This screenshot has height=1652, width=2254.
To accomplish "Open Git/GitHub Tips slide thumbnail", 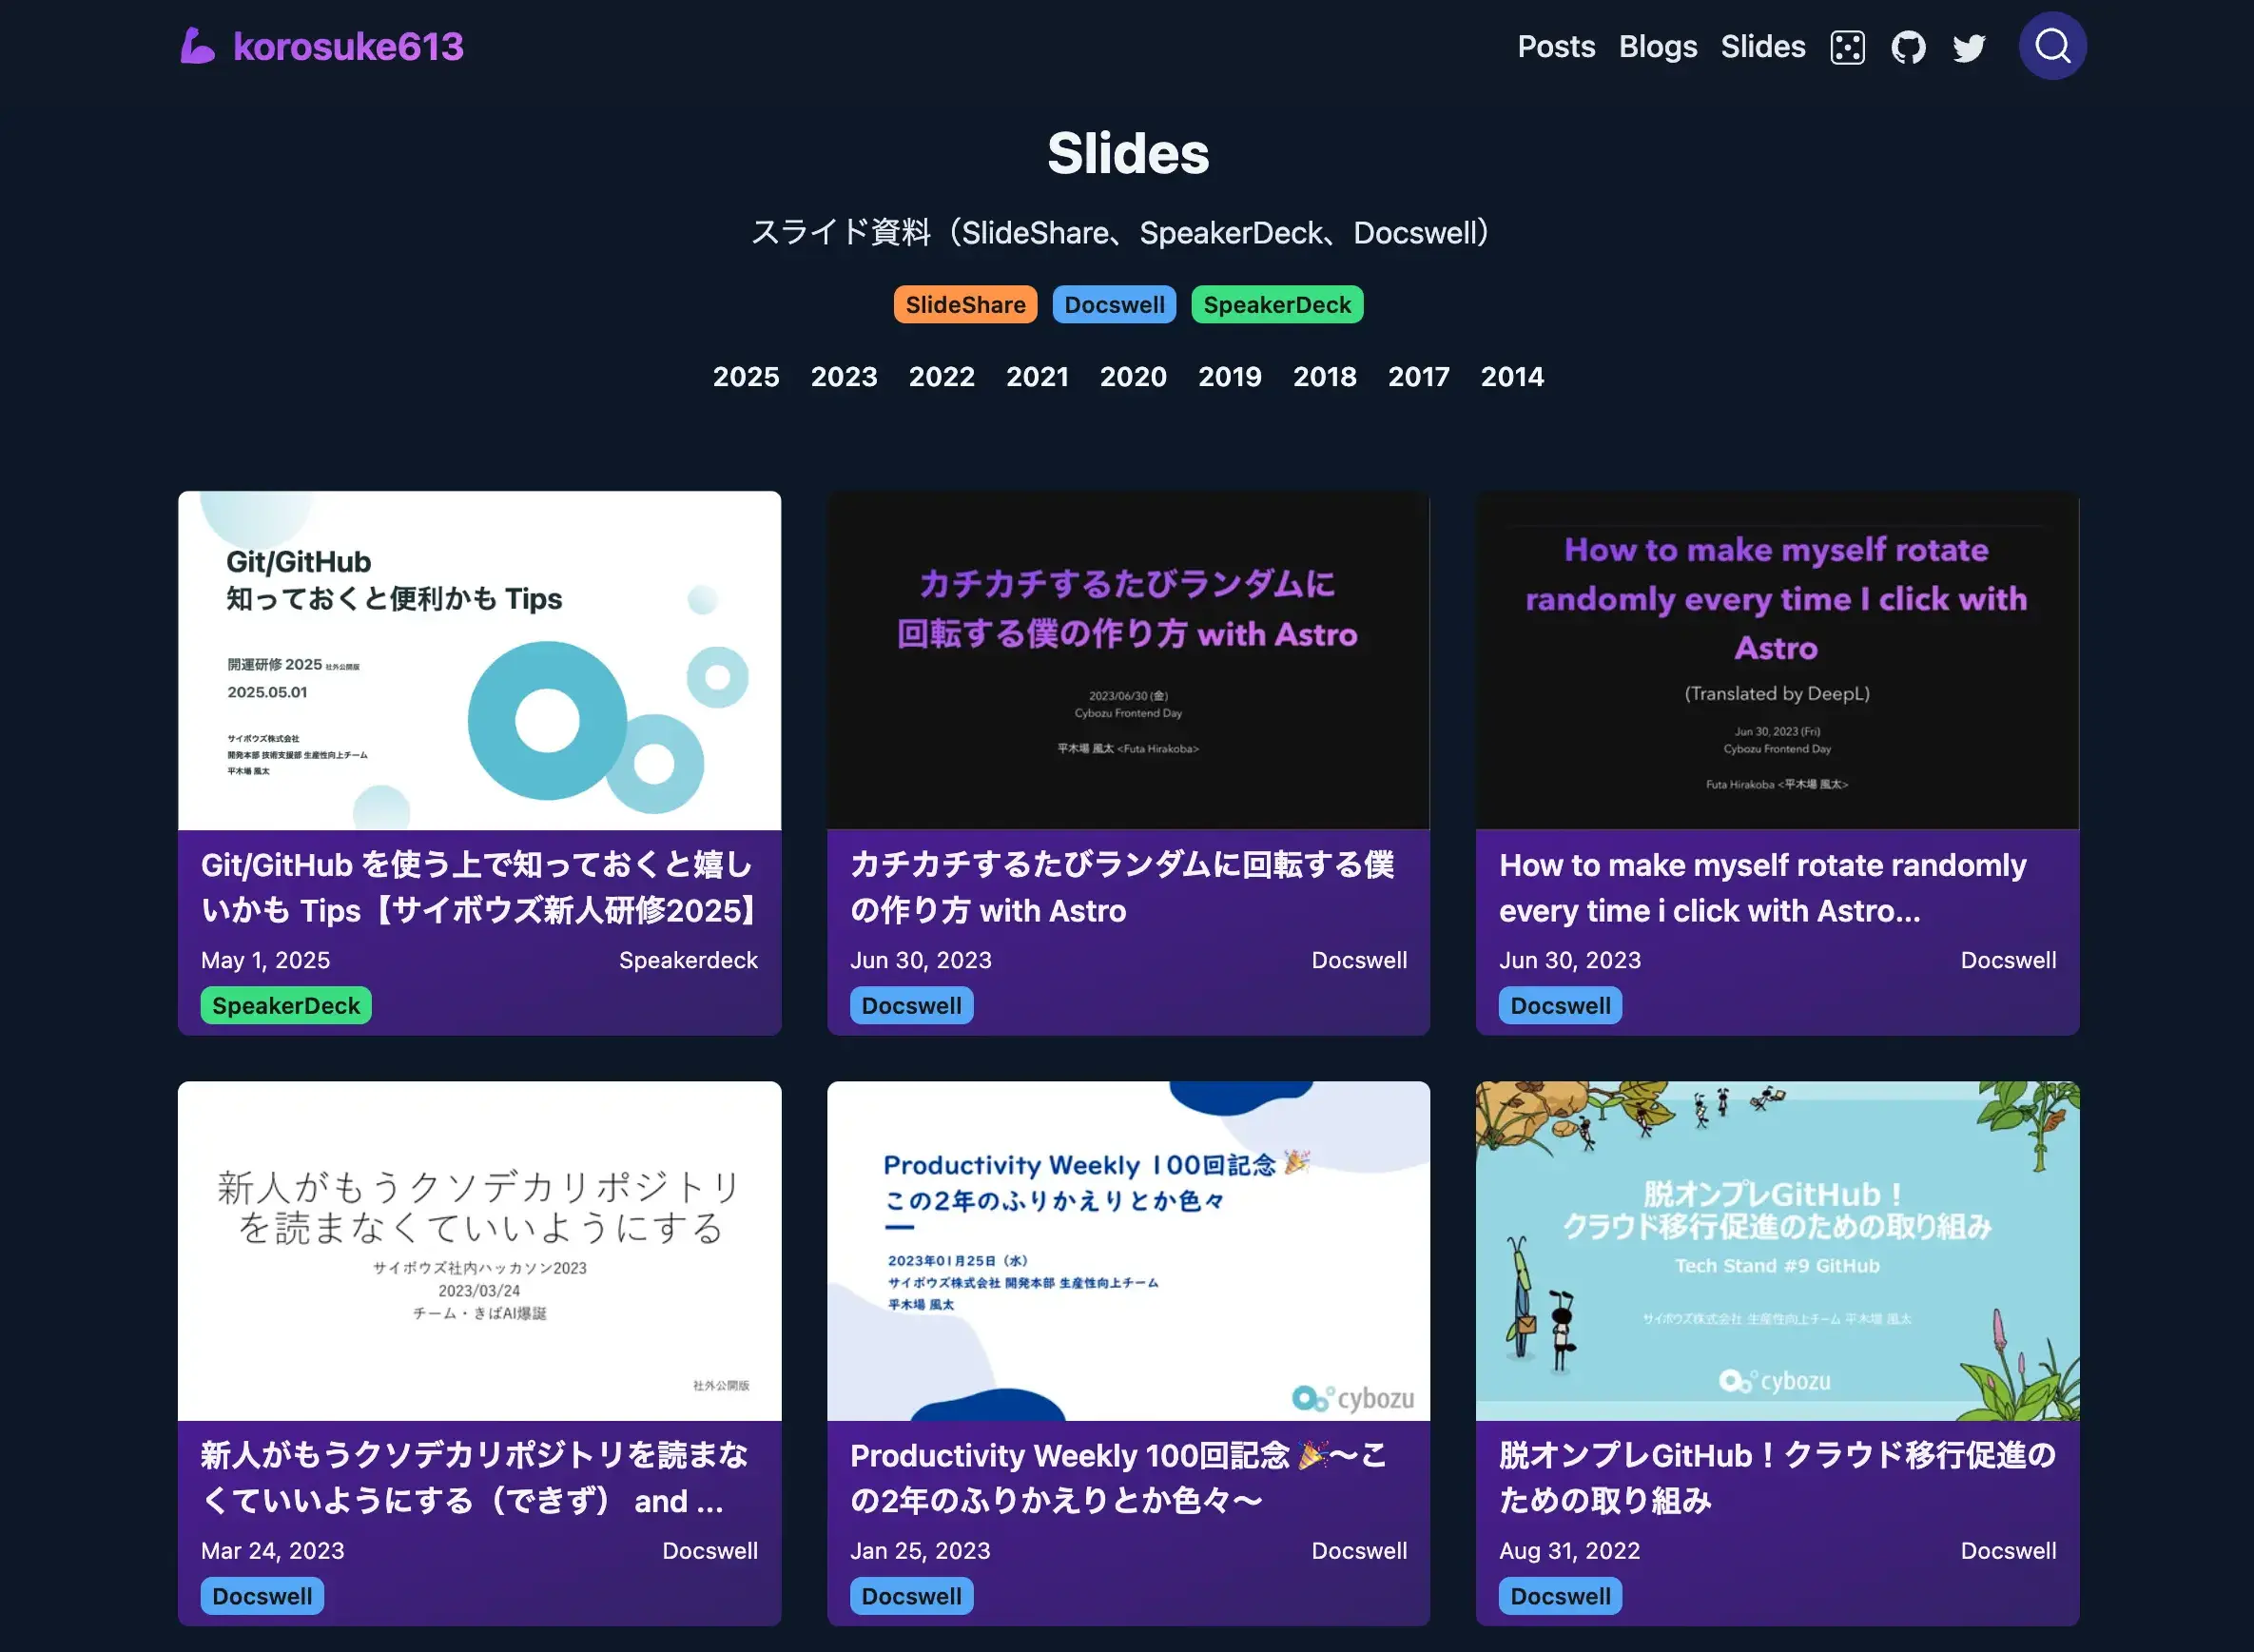I will [x=479, y=660].
